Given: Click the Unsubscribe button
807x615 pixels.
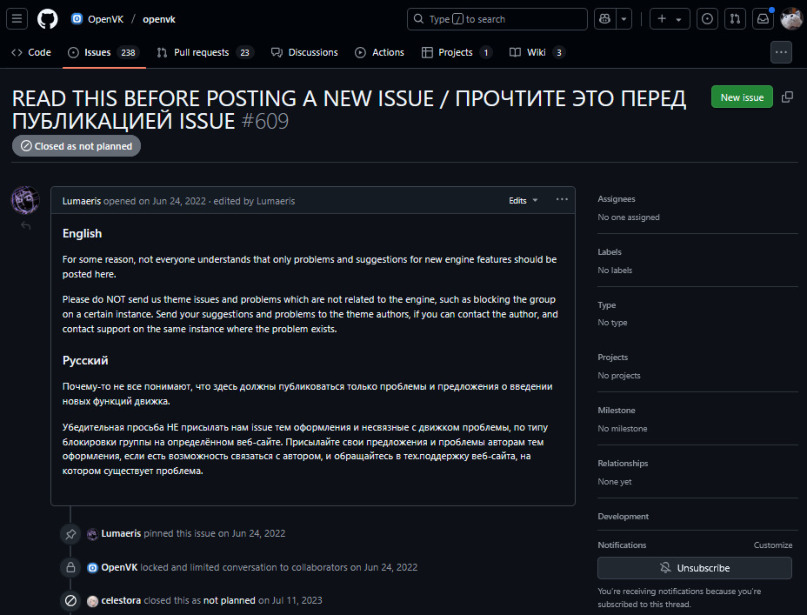Looking at the screenshot, I should (x=694, y=568).
